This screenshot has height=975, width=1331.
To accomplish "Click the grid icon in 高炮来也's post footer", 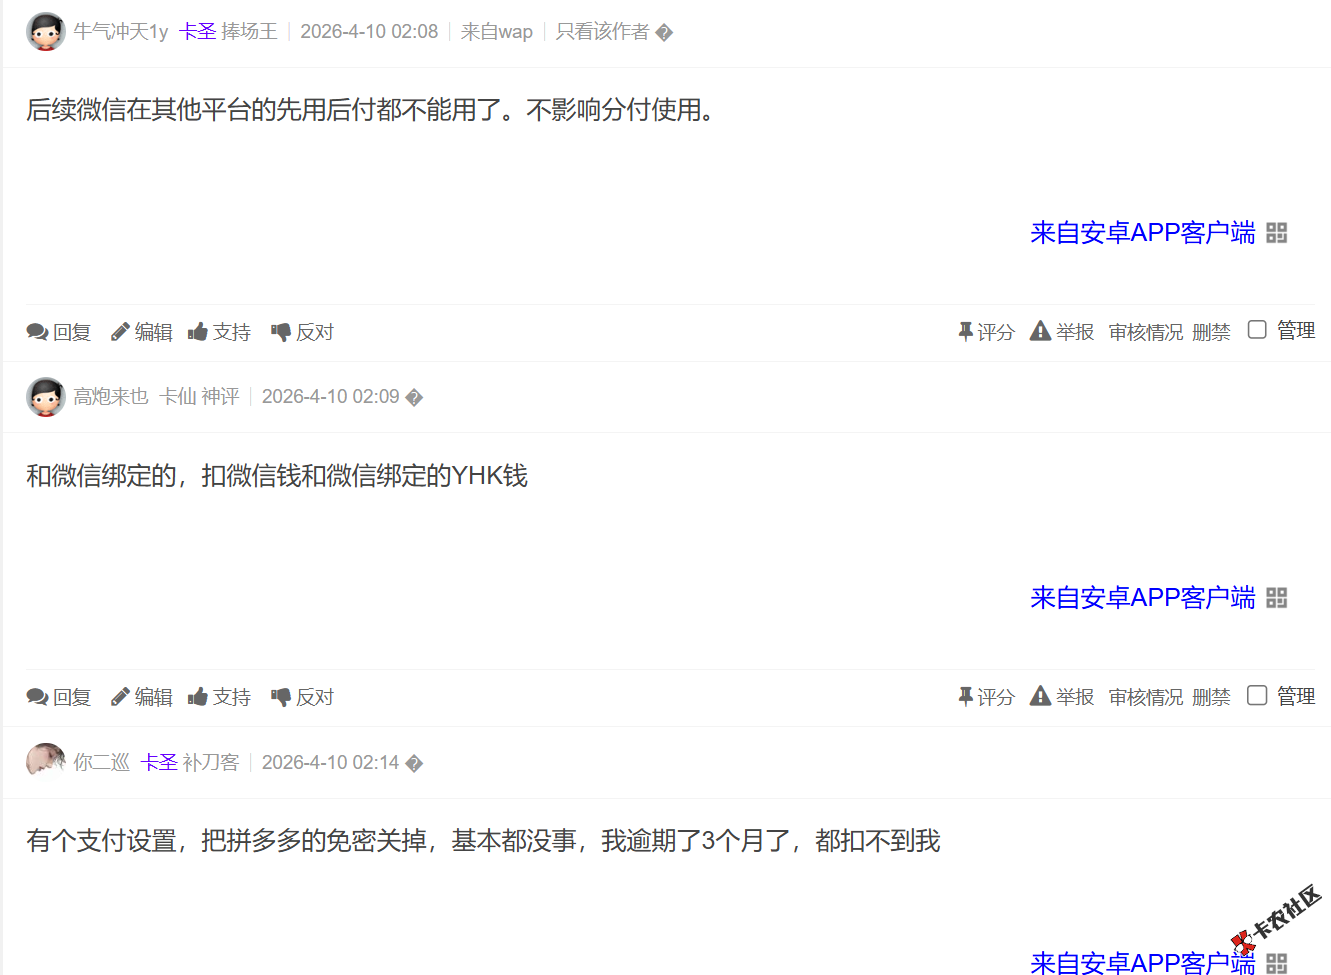I will click(x=1277, y=597).
